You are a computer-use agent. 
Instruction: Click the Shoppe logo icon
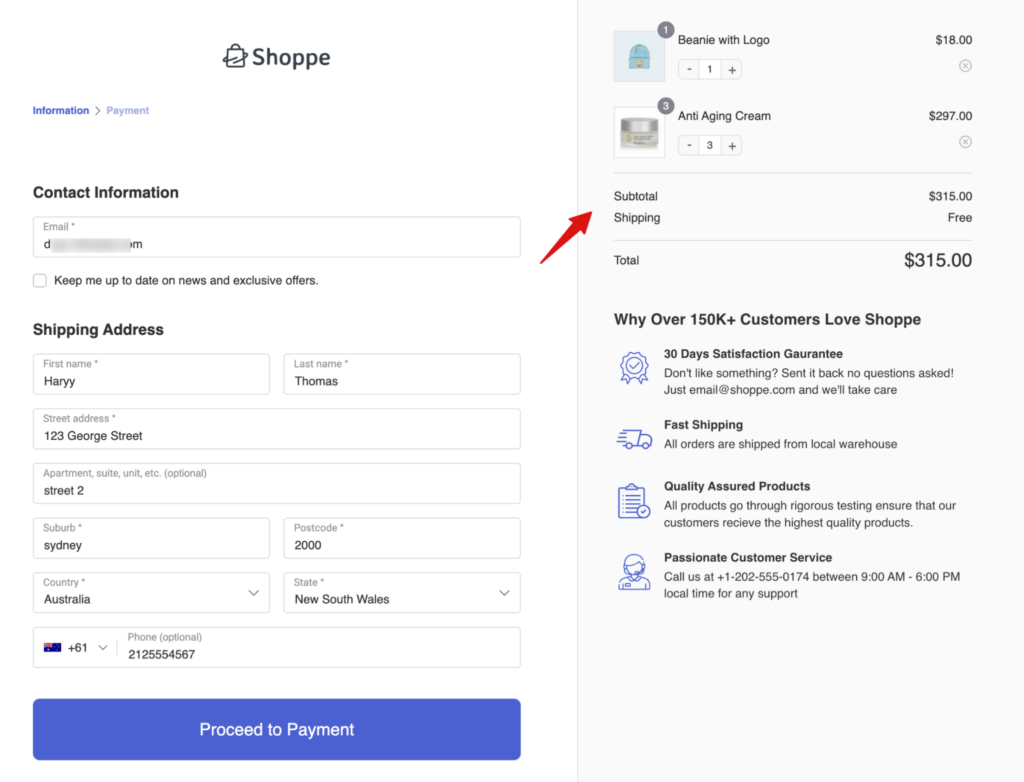tap(234, 57)
